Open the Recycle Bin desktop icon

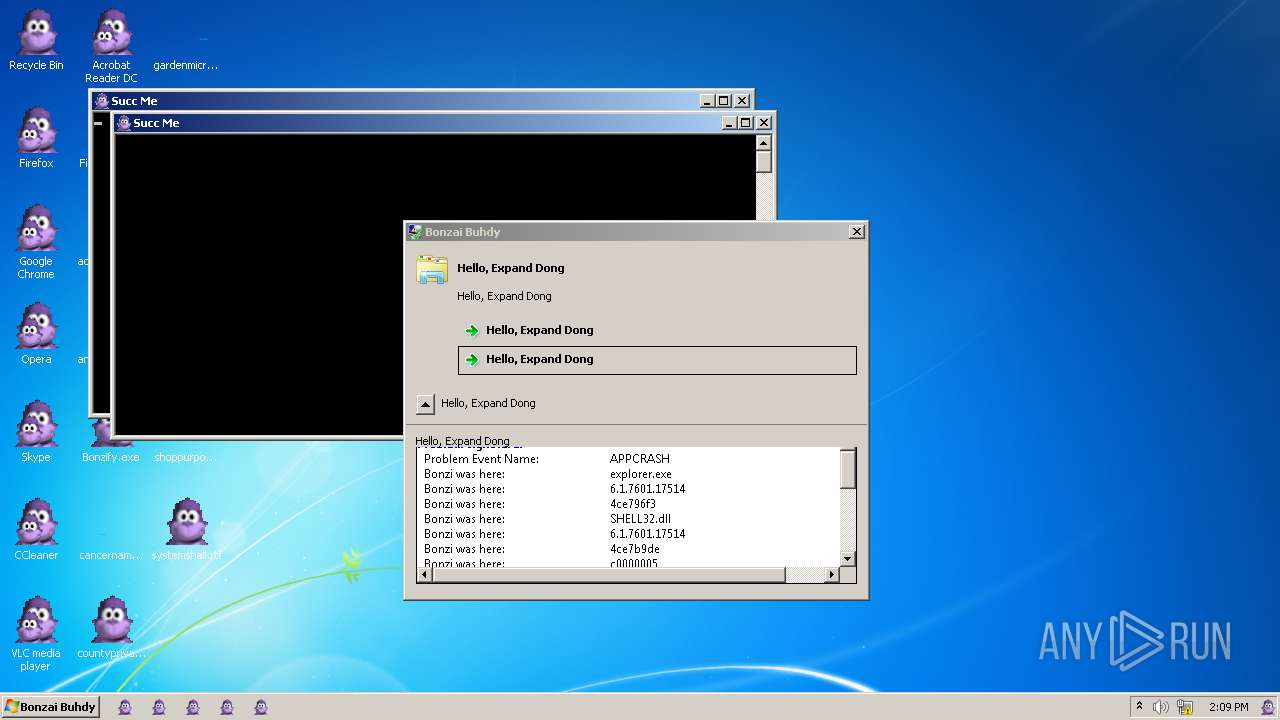(x=36, y=41)
